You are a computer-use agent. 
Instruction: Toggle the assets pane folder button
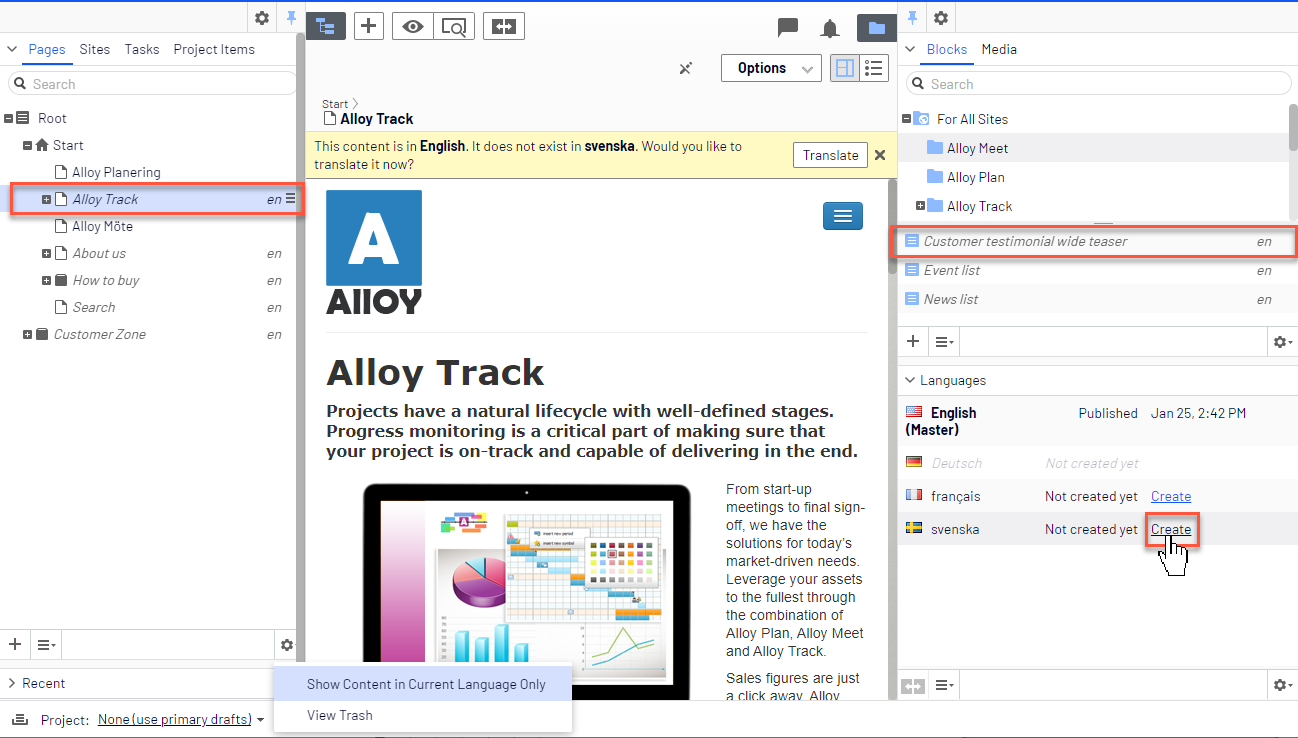[876, 28]
